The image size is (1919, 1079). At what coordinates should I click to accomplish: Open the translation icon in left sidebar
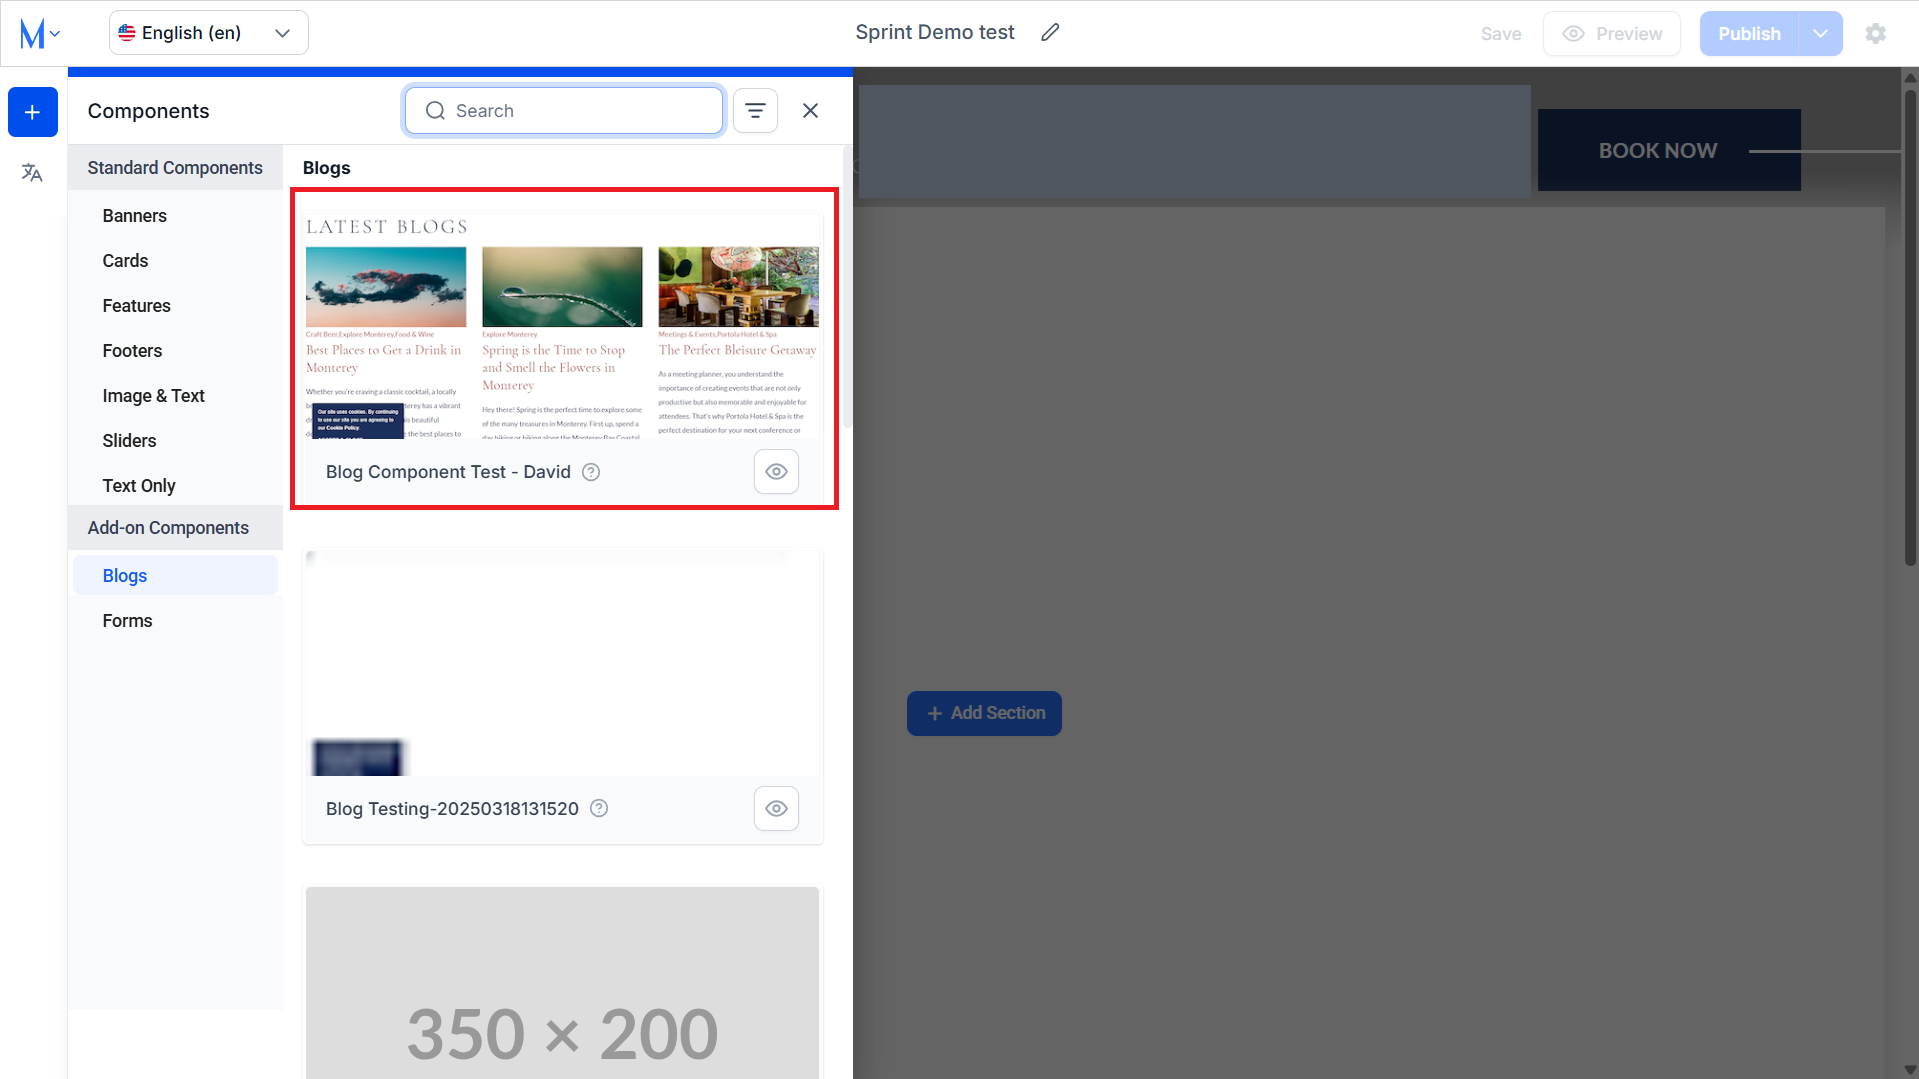[x=32, y=173]
